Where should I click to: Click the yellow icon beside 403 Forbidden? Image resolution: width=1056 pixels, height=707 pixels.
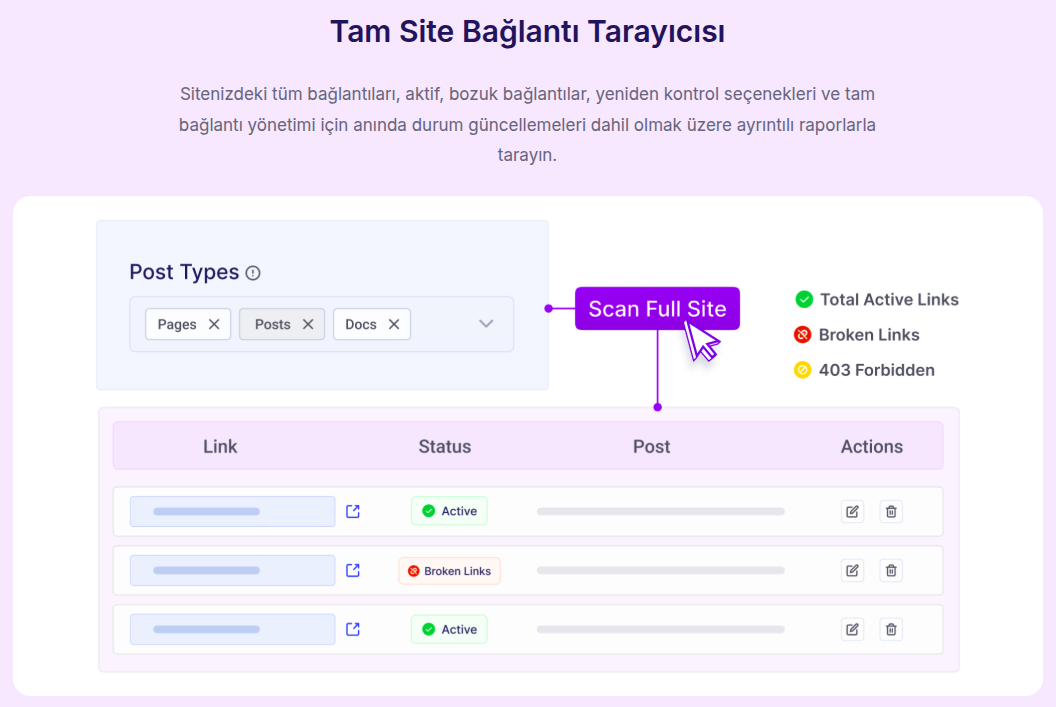(x=803, y=370)
